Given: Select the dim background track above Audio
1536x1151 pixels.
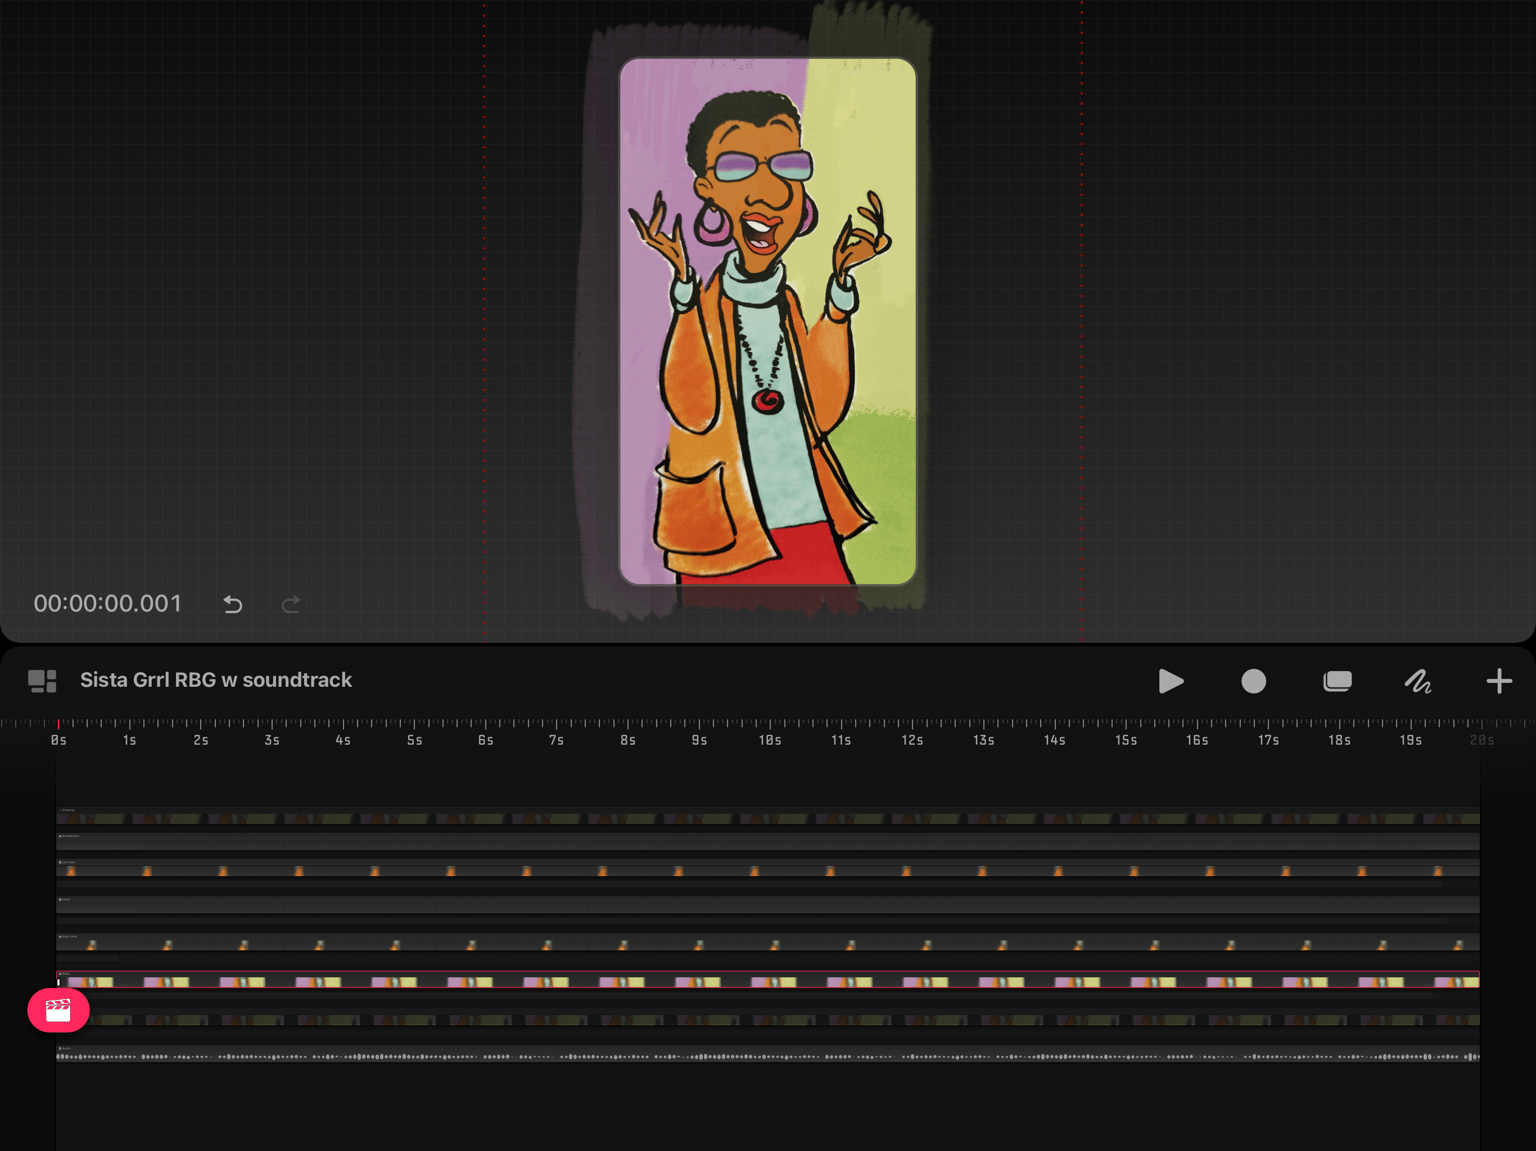Looking at the screenshot, I should (x=768, y=1018).
